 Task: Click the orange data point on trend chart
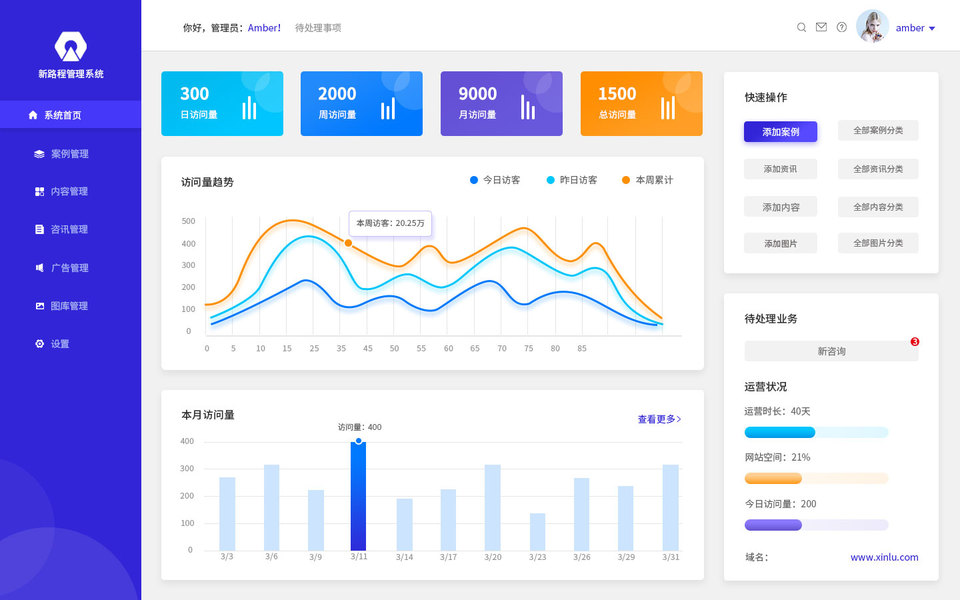pos(348,243)
